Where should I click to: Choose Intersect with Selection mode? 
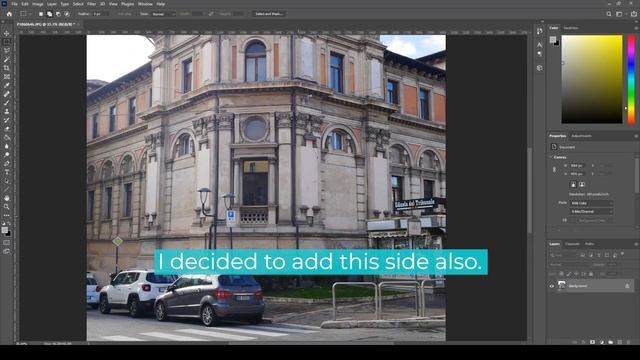click(67, 14)
